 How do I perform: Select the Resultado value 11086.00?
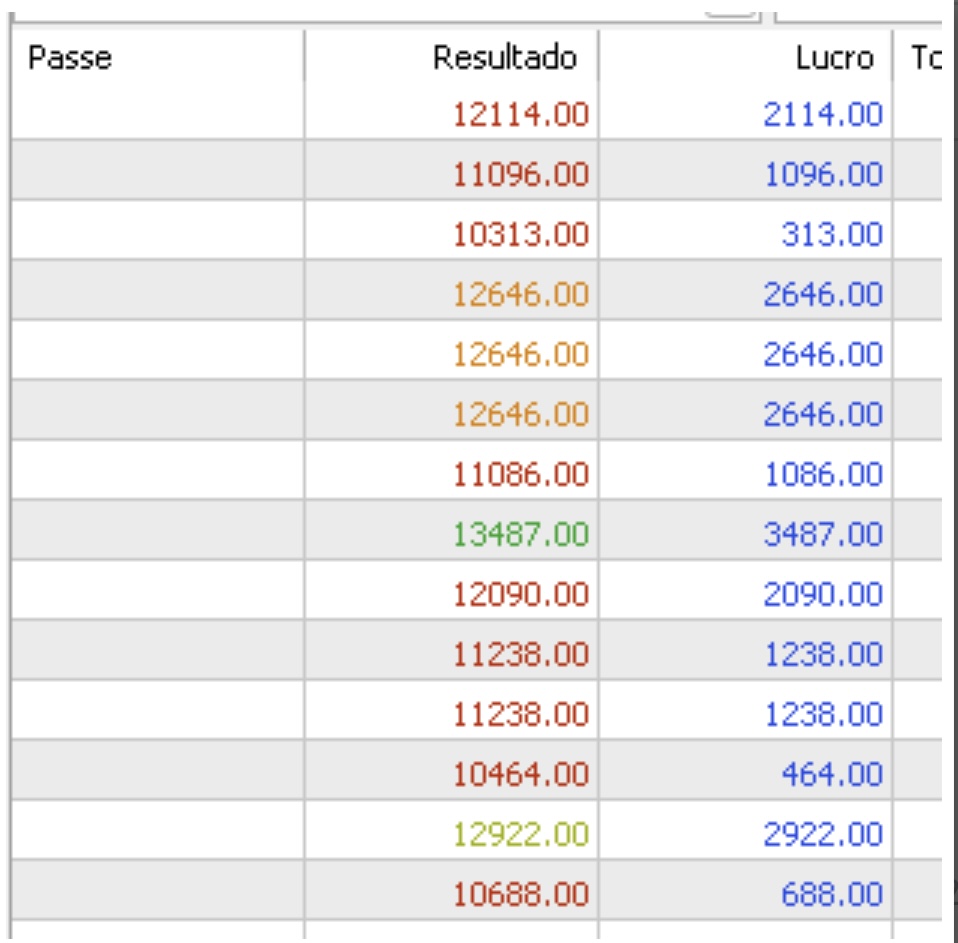click(x=521, y=474)
